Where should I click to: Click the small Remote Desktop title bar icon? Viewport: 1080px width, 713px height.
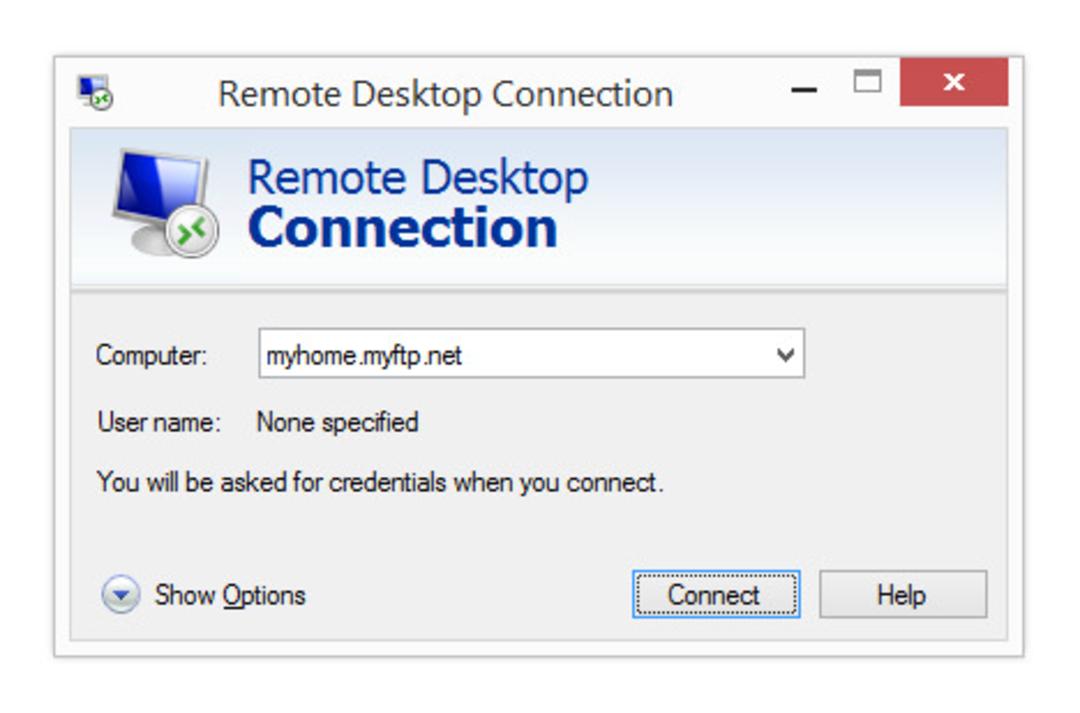[95, 92]
